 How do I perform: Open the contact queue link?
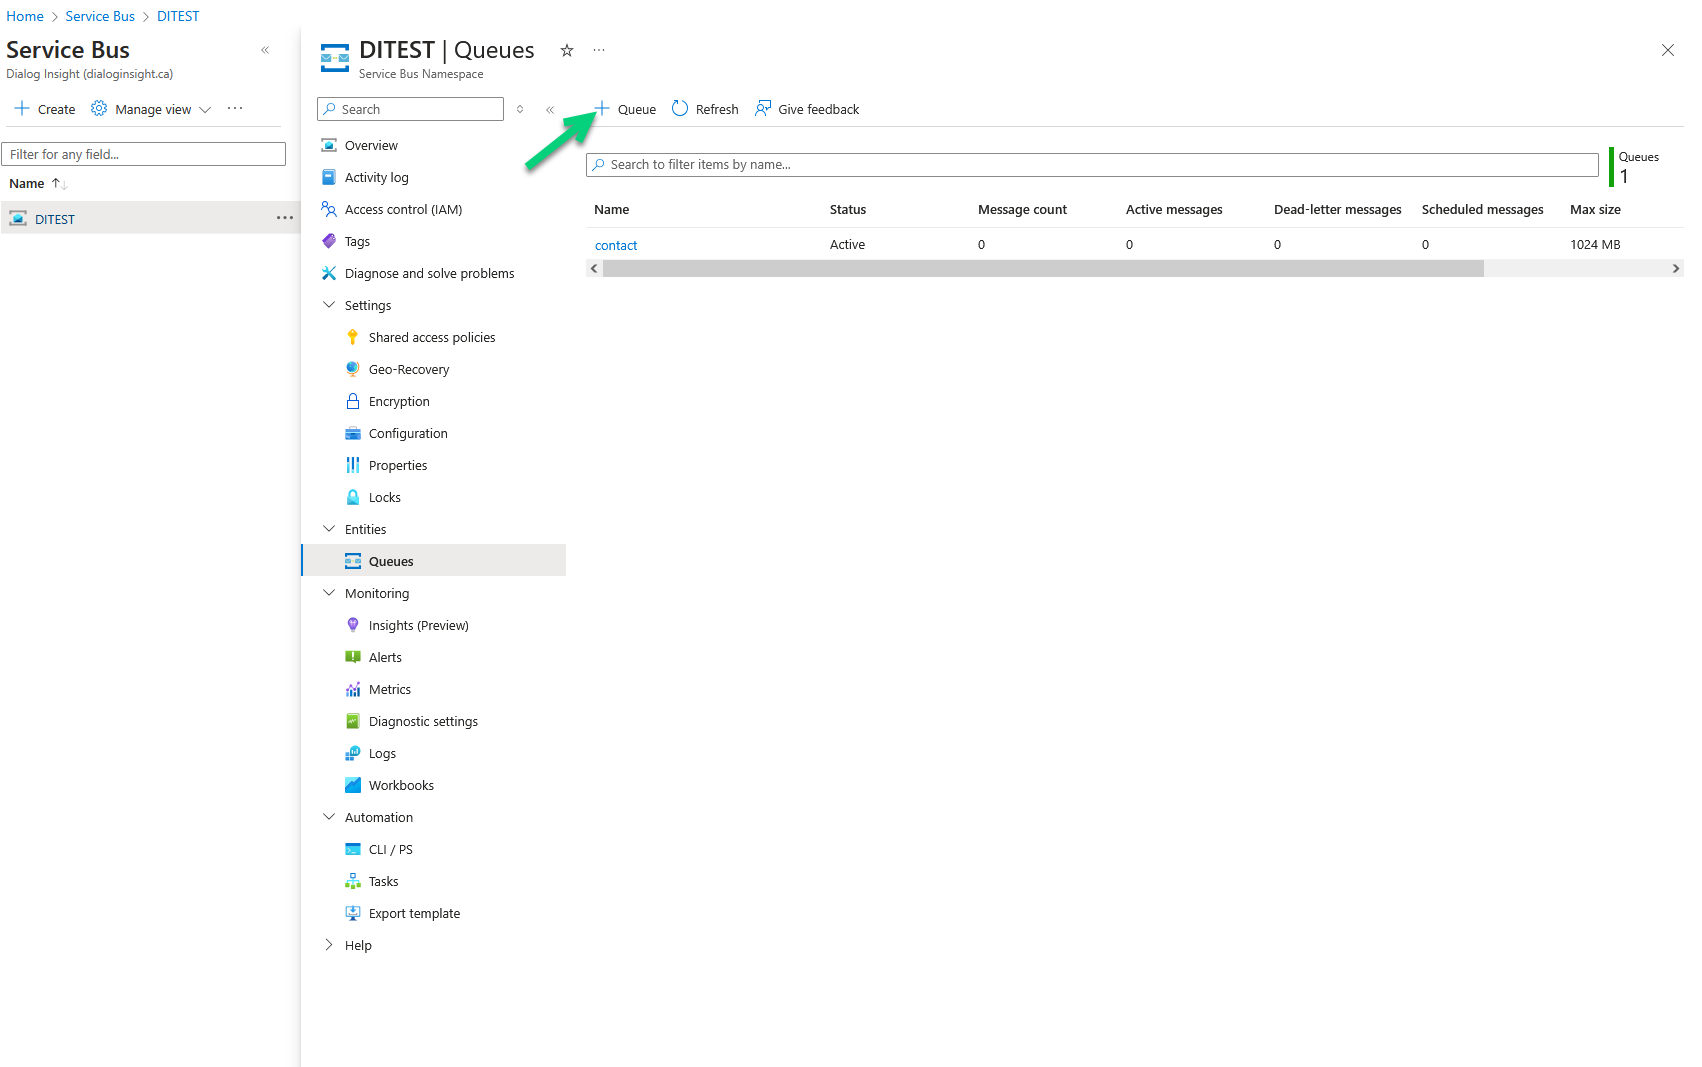tap(616, 245)
